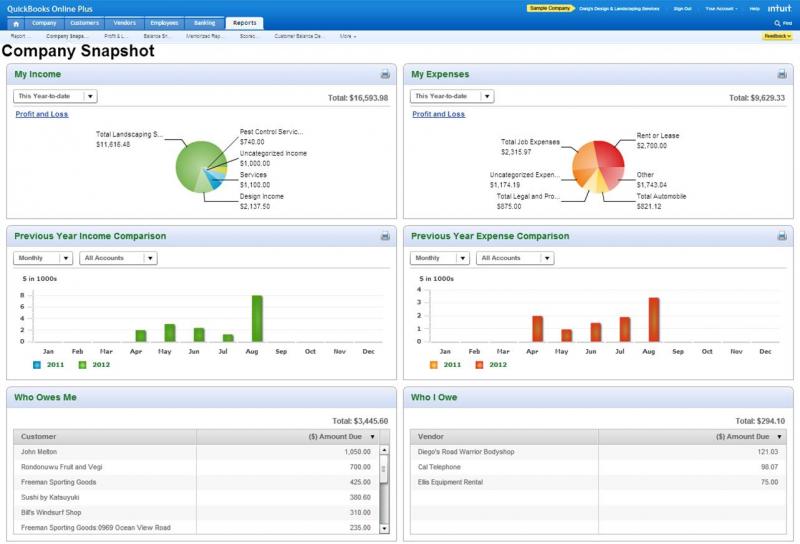Click the Sample Company yellow tag
This screenshot has height=544, width=800.
pos(549,8)
